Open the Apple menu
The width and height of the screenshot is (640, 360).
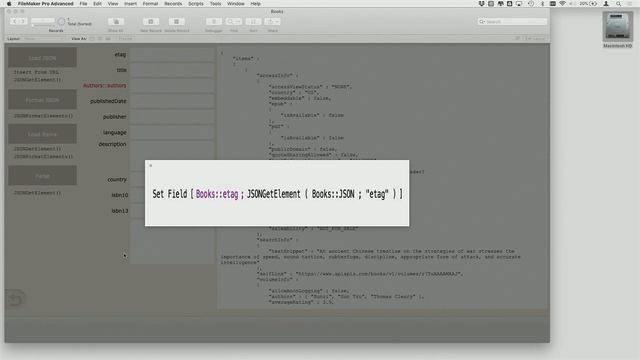9,4
